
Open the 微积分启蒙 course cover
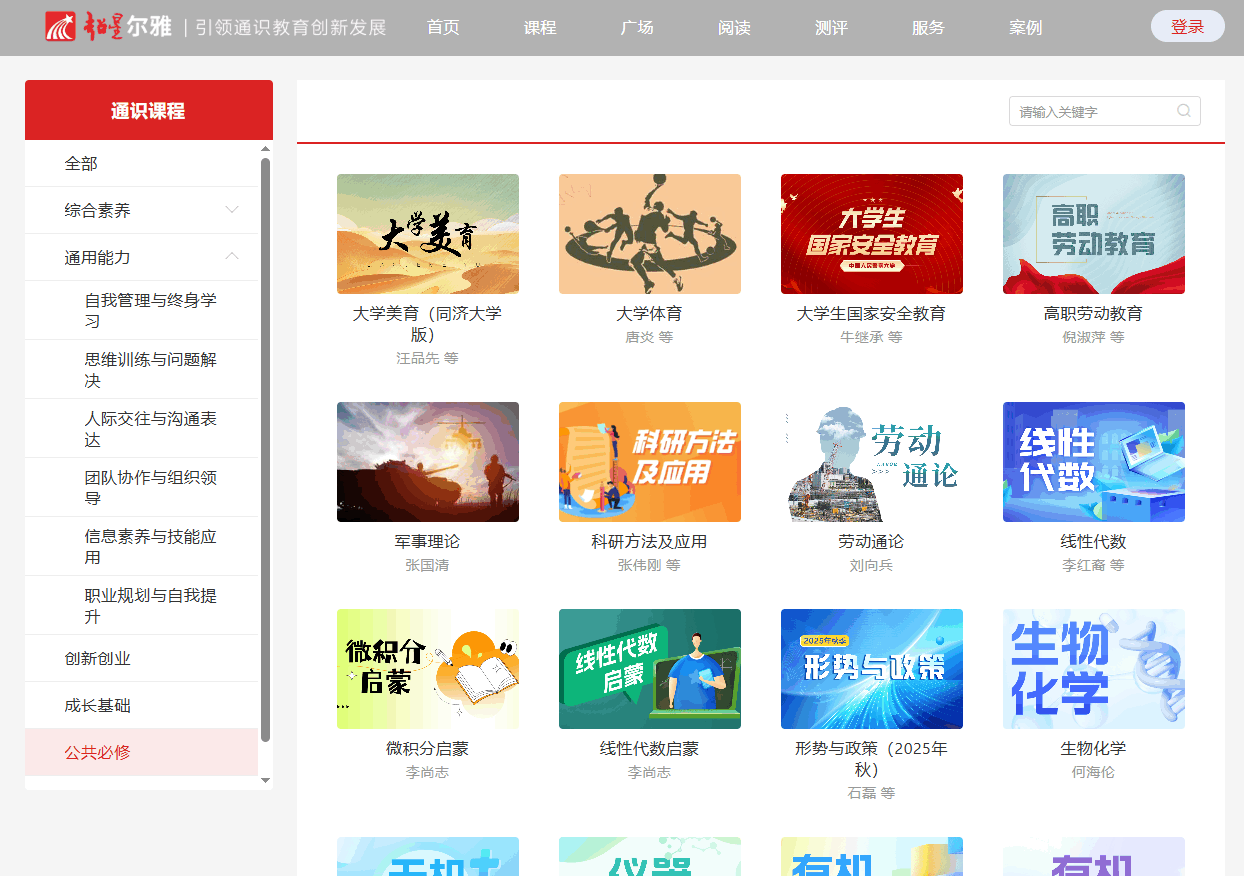pos(427,669)
